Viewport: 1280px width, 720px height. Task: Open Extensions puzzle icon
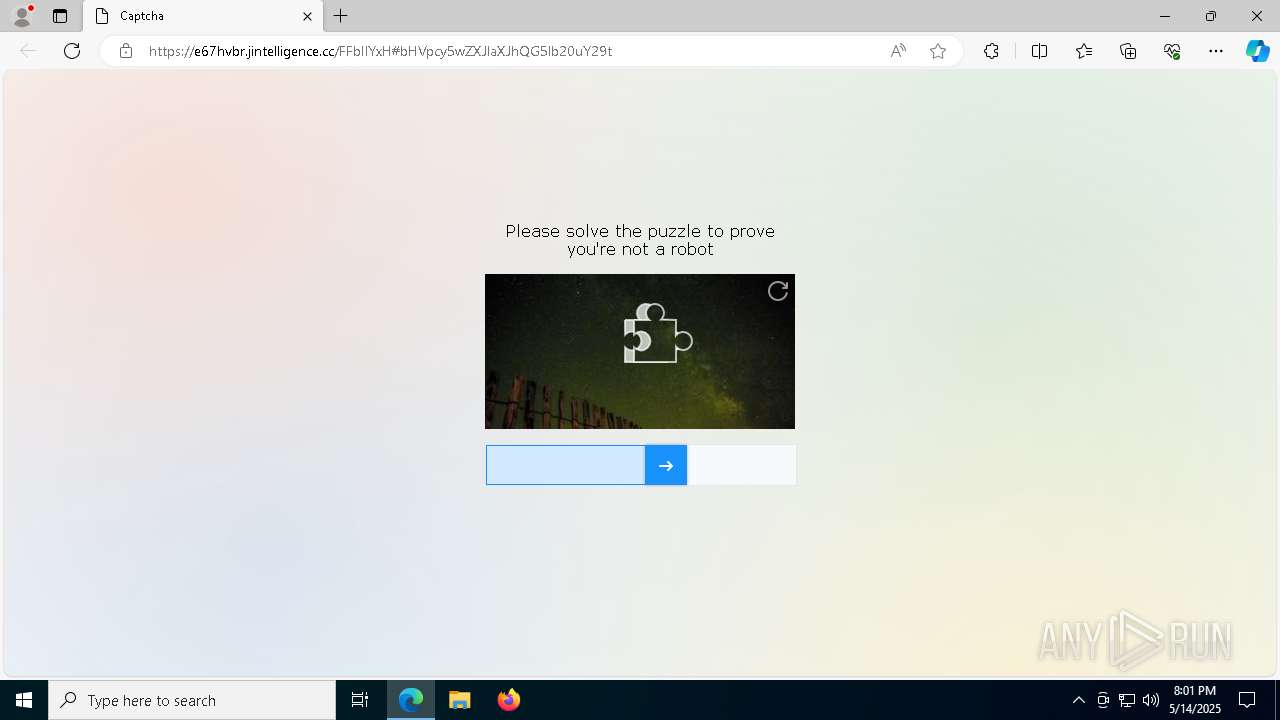coord(991,51)
